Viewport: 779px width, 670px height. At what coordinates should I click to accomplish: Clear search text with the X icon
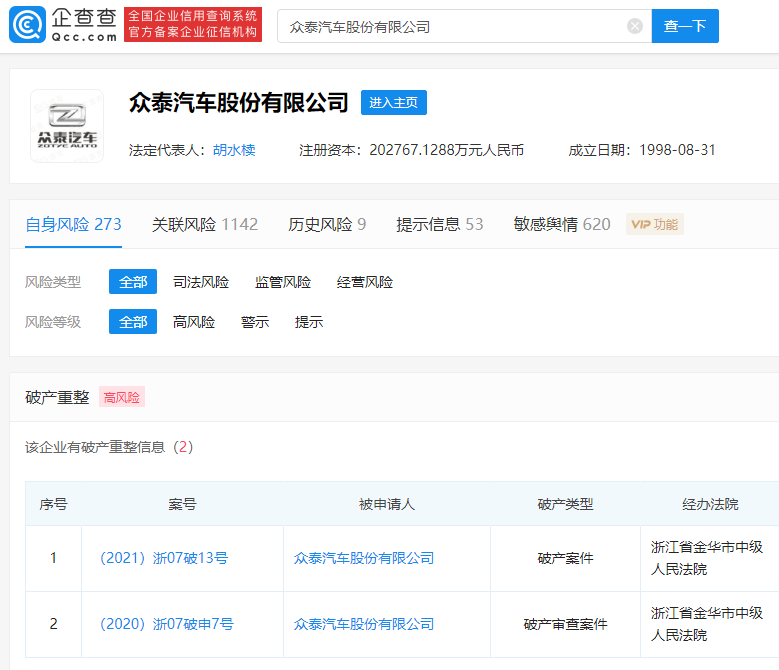pos(635,26)
